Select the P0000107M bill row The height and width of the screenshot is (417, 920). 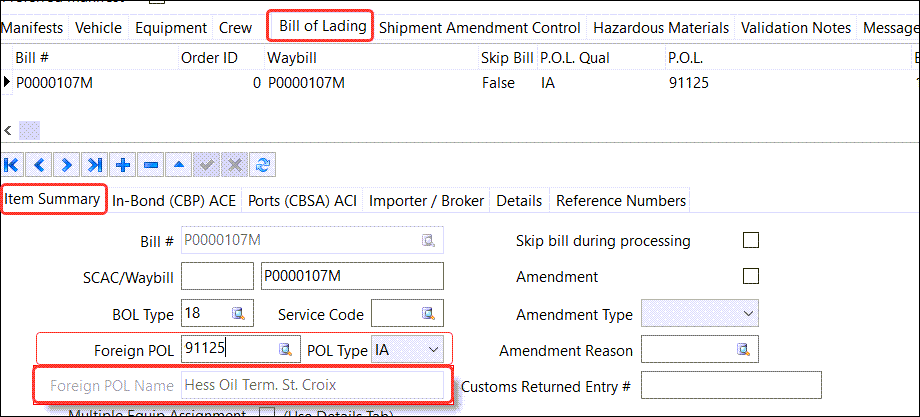[x=55, y=83]
